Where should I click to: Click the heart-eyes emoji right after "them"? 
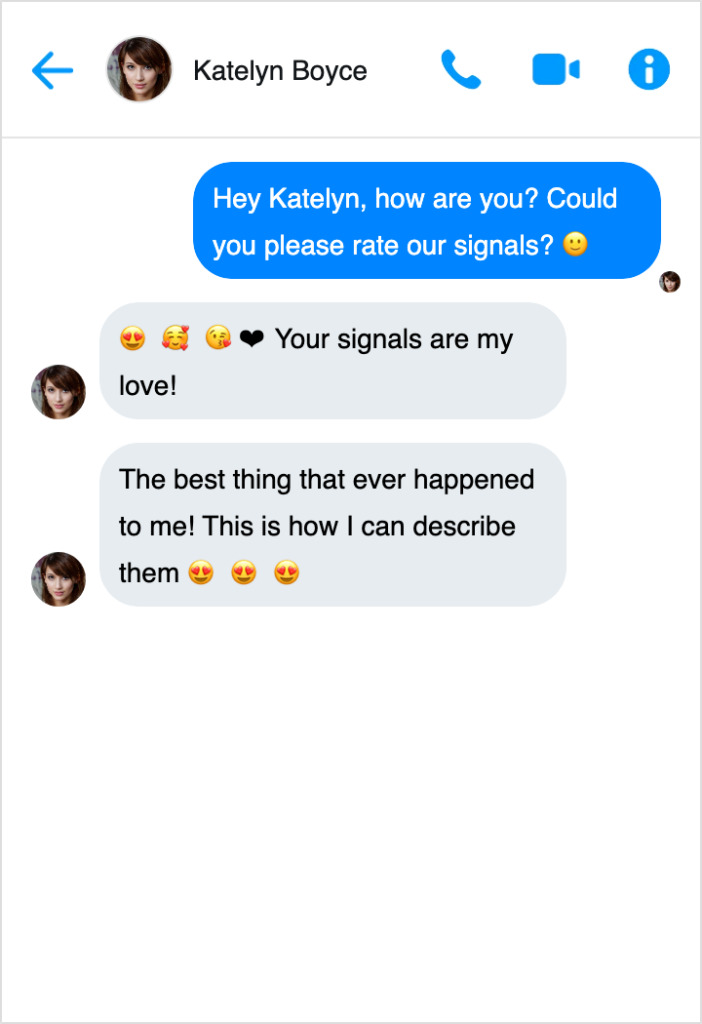(201, 573)
